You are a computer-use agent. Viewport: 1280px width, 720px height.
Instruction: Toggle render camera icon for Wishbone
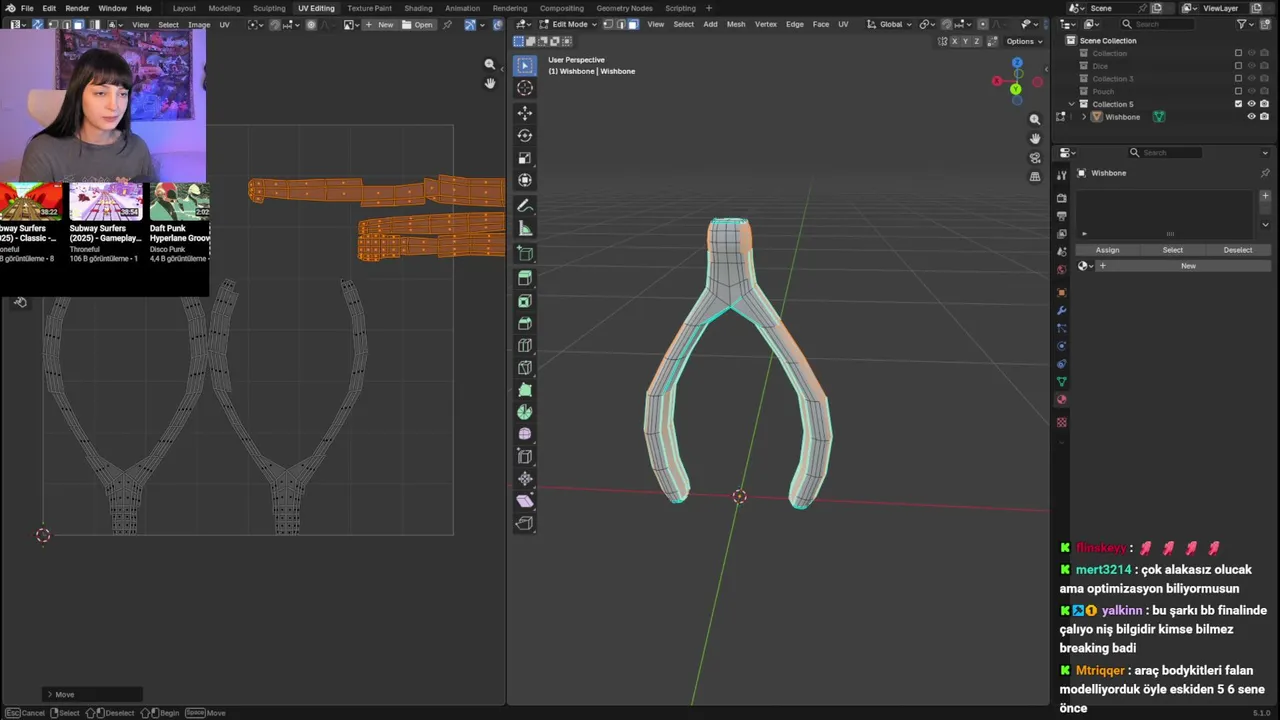click(x=1264, y=117)
